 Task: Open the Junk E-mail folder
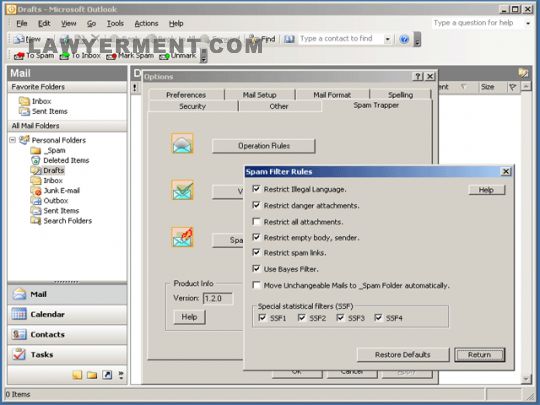pos(55,190)
